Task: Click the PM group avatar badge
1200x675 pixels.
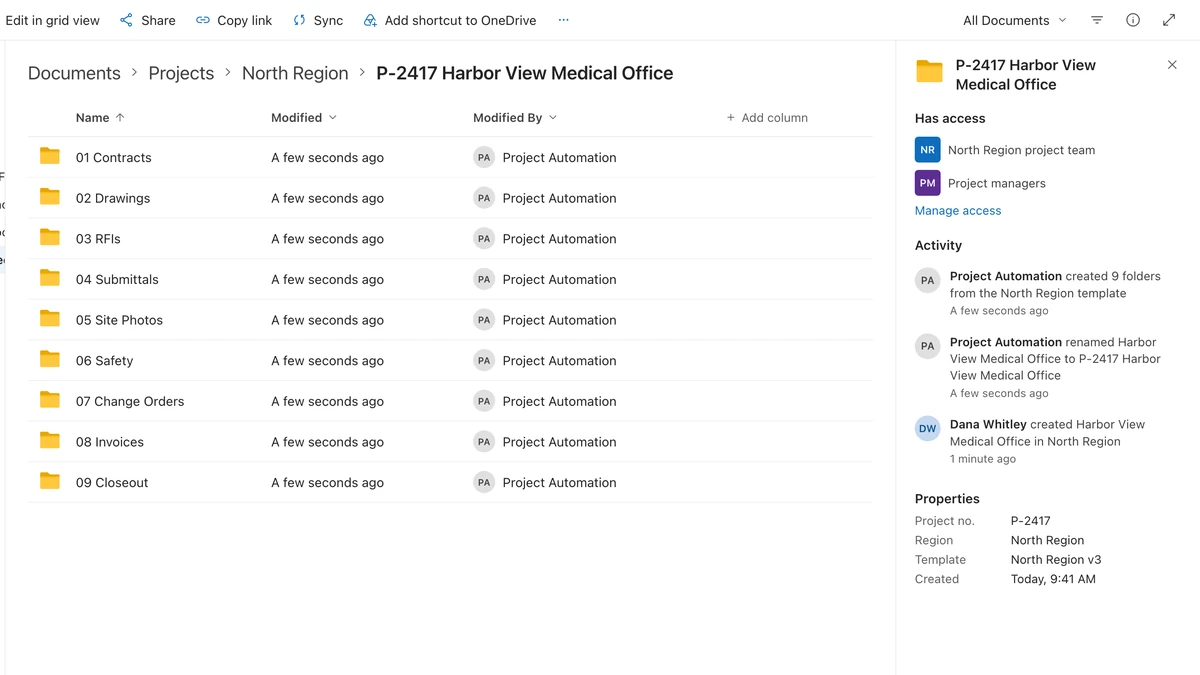Action: (928, 183)
